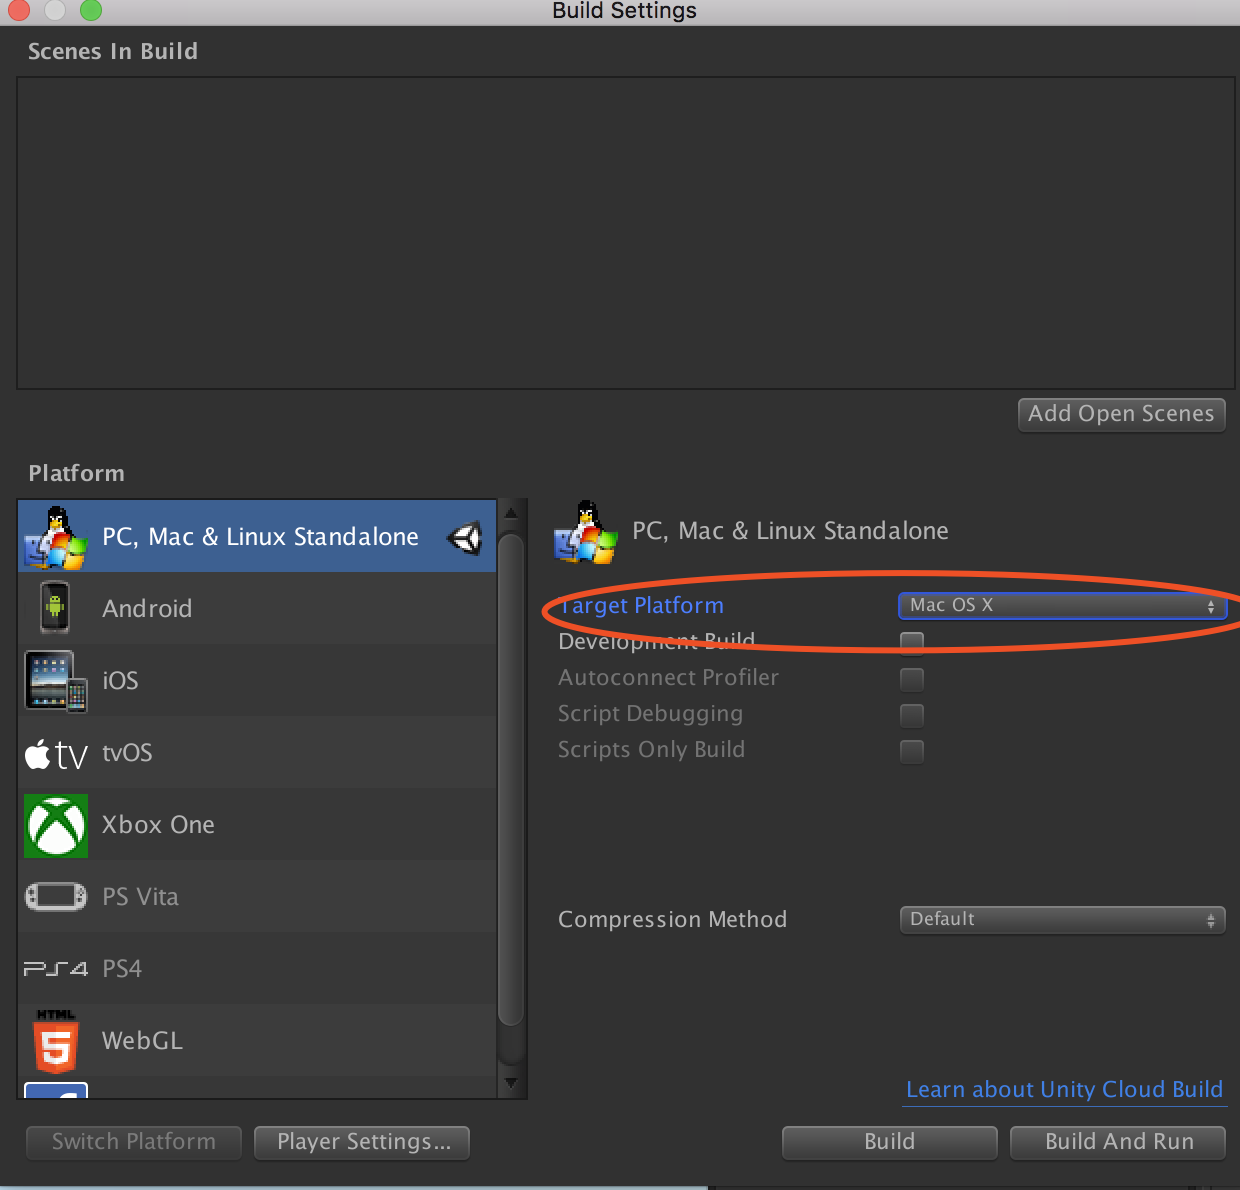Select the PC, Mac & Linux Standalone label
Screen dimensions: 1240x1190
tap(260, 537)
